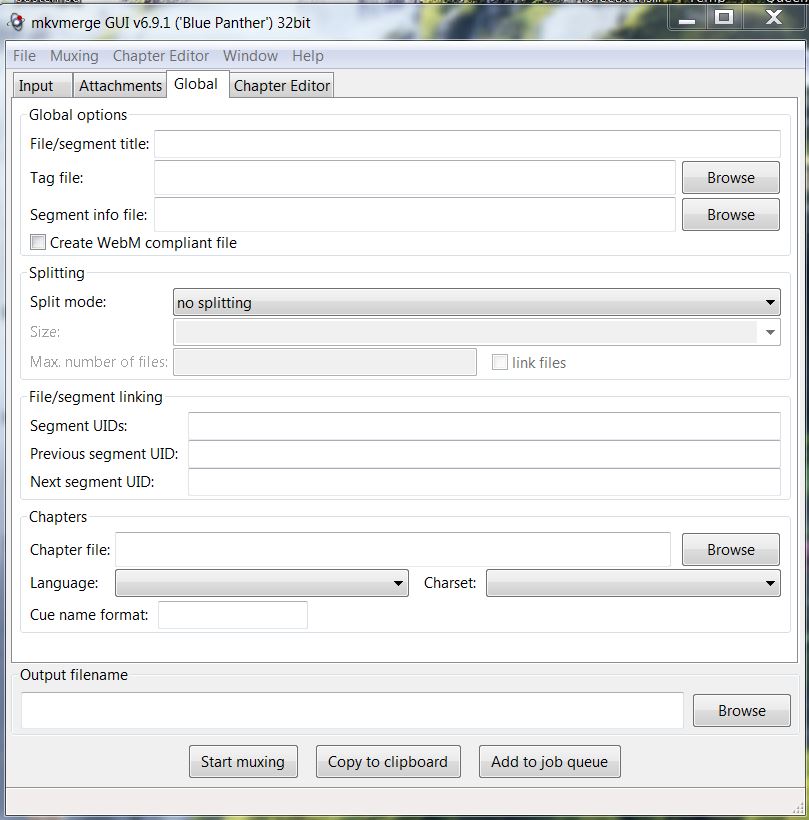This screenshot has height=820, width=809.
Task: Click the mkvmerge app icon in title bar
Action: (17, 22)
